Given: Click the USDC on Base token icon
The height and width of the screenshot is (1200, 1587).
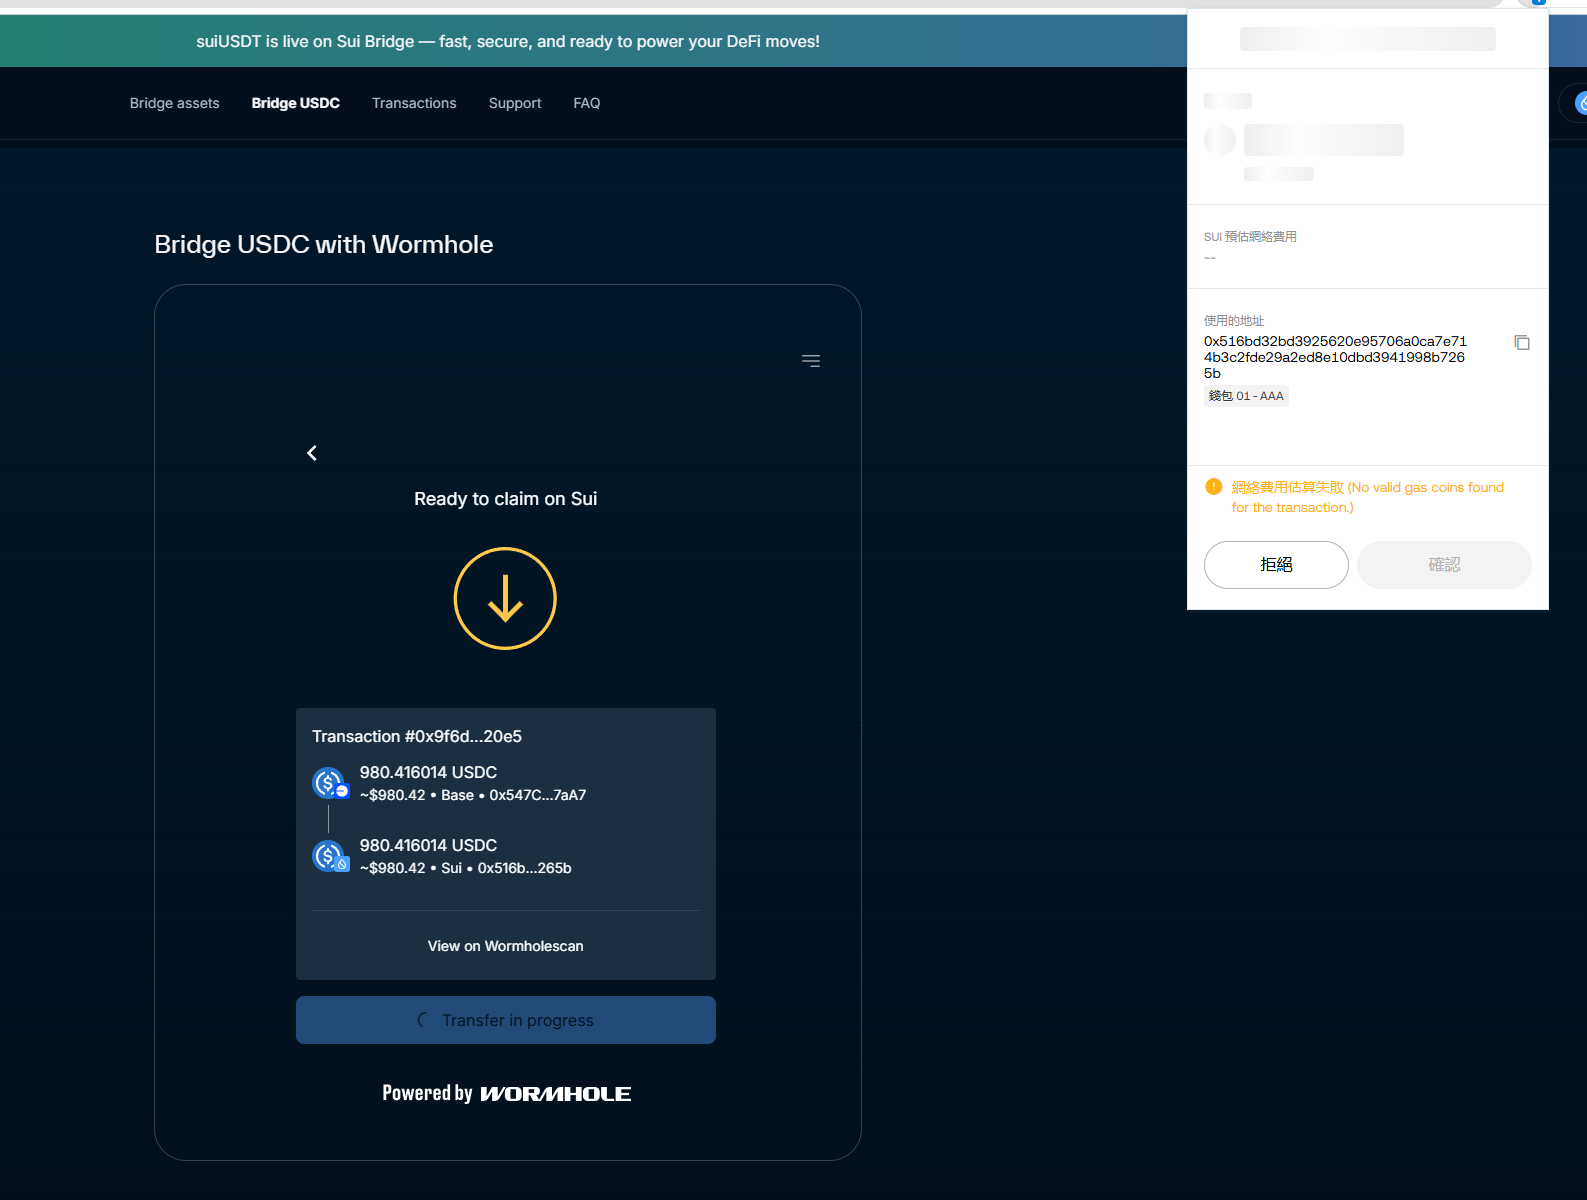Looking at the screenshot, I should (329, 783).
